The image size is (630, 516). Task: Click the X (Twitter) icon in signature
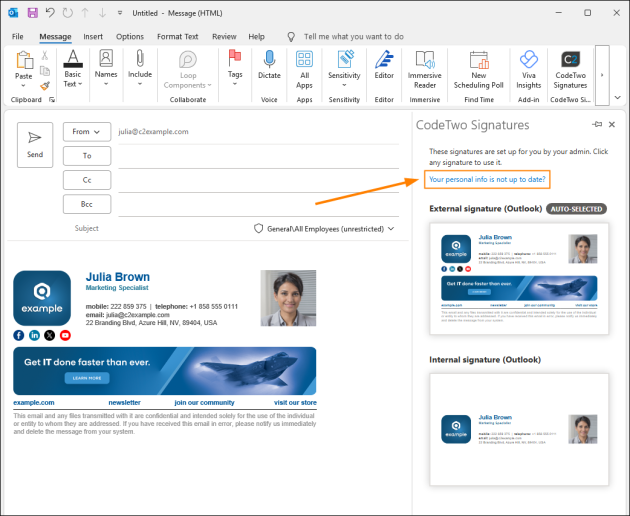[49, 335]
